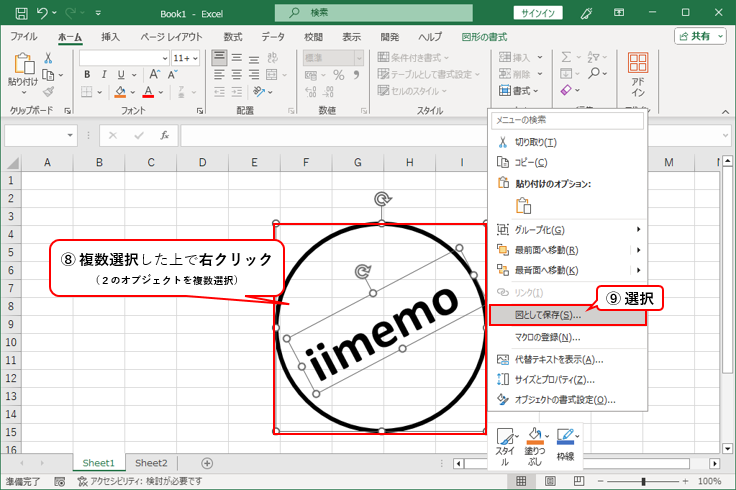The image size is (736, 490).
Task: Click the increase indent icon
Action: click(236, 92)
